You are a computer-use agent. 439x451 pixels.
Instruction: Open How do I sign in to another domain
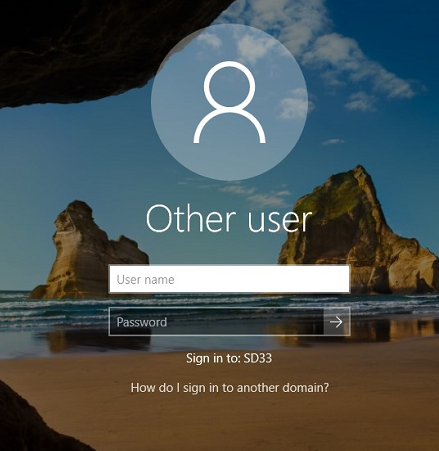pos(230,388)
